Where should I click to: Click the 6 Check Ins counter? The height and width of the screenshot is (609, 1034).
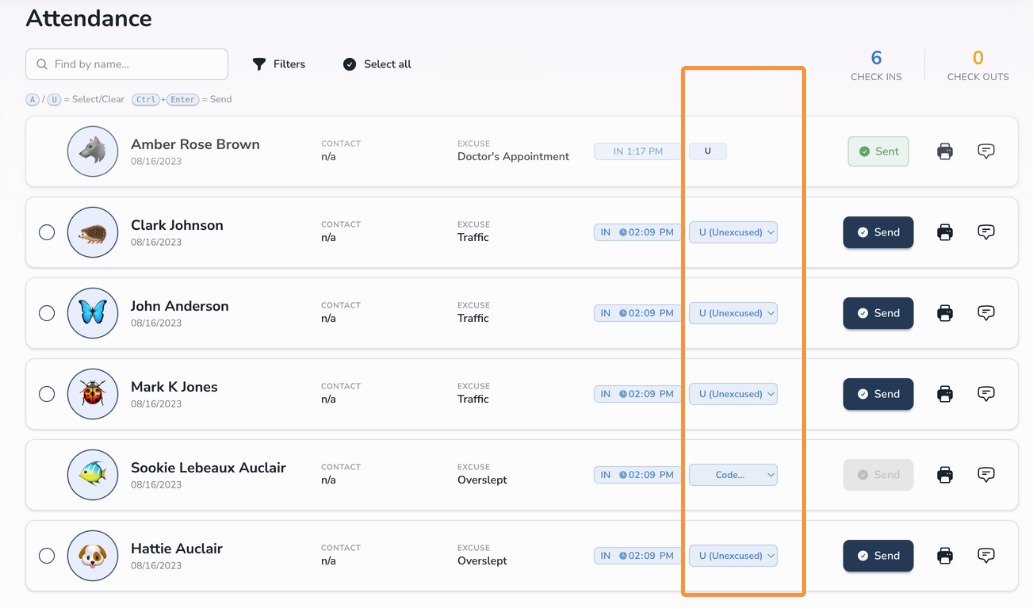[x=876, y=65]
